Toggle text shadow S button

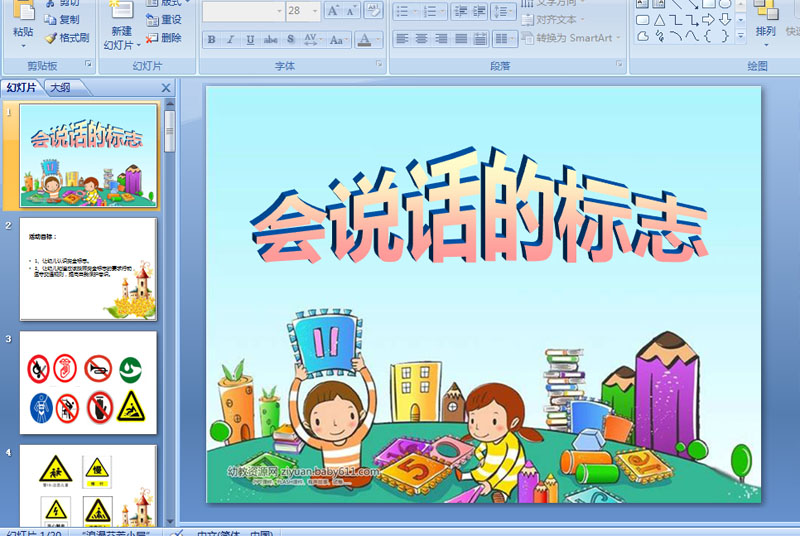click(290, 39)
